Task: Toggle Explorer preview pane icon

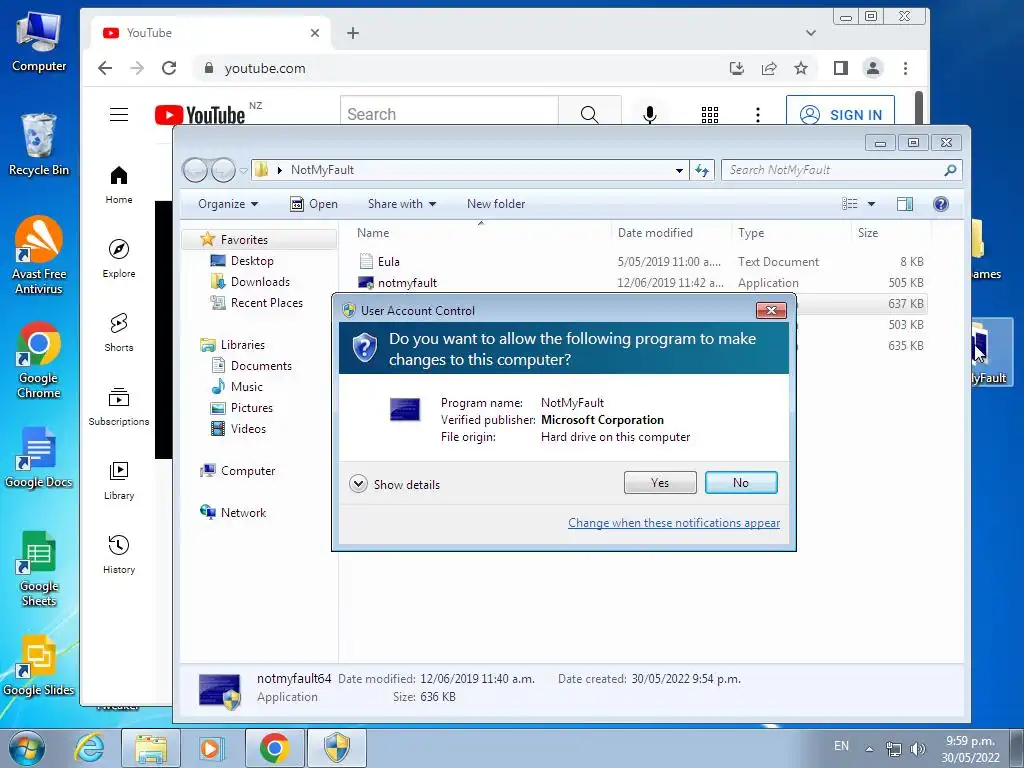Action: point(904,204)
